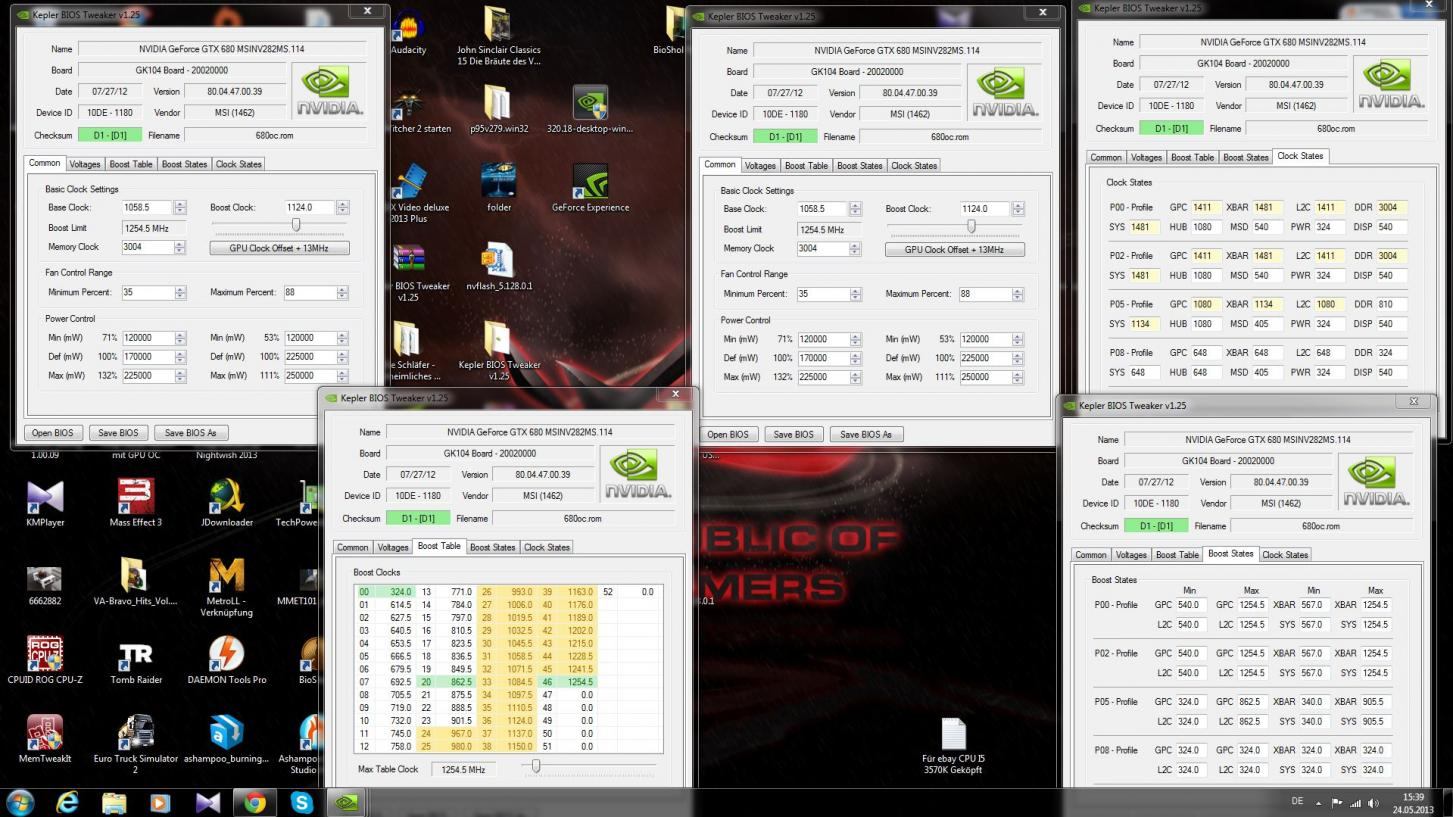Launch CPUID ROG CPU-Z shortcut
The image size is (1453, 817).
click(x=44, y=660)
